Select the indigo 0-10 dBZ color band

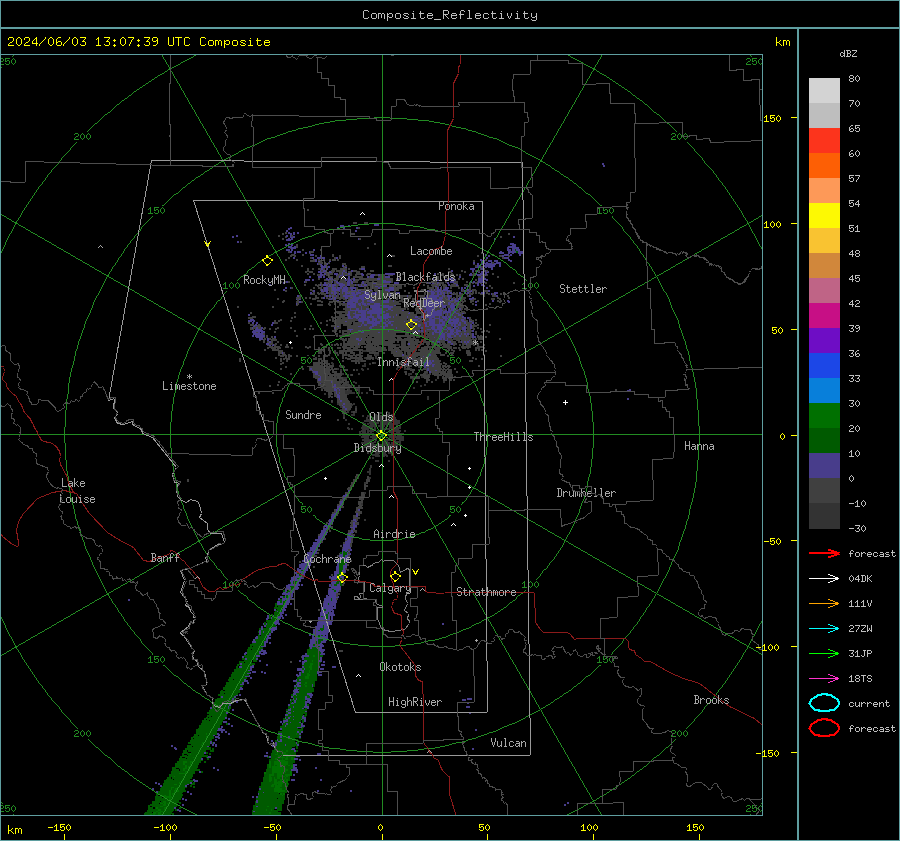[x=824, y=466]
